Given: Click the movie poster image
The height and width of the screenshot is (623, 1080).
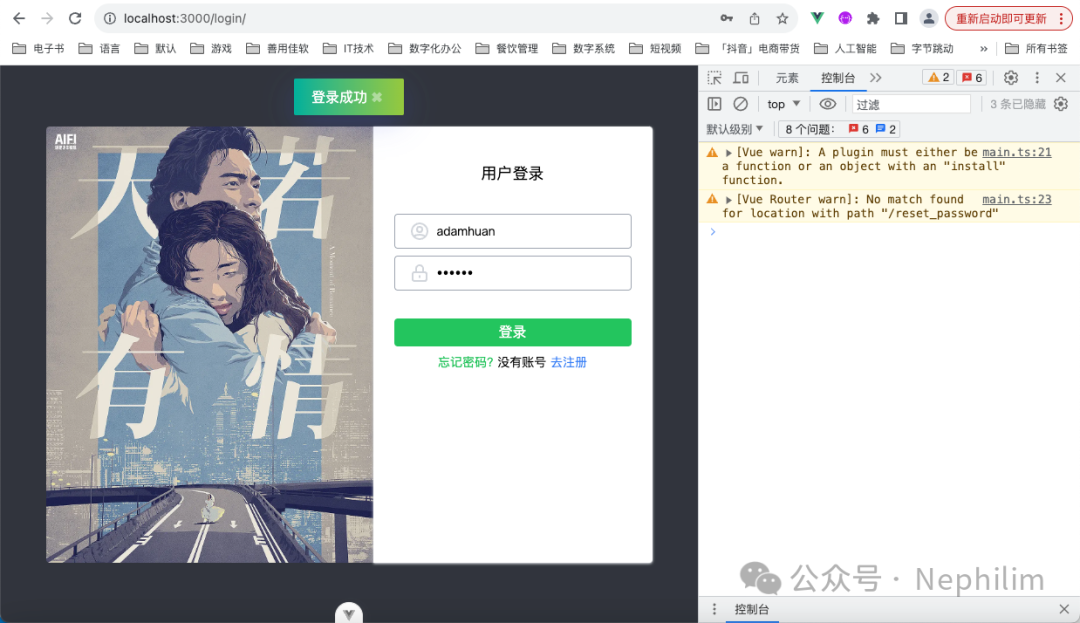Looking at the screenshot, I should [209, 344].
